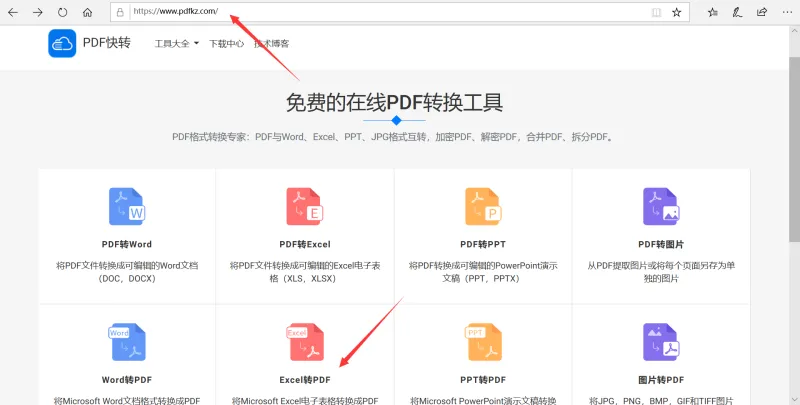Click the 图片转PDF icon
This screenshot has height=405, width=800.
661,342
